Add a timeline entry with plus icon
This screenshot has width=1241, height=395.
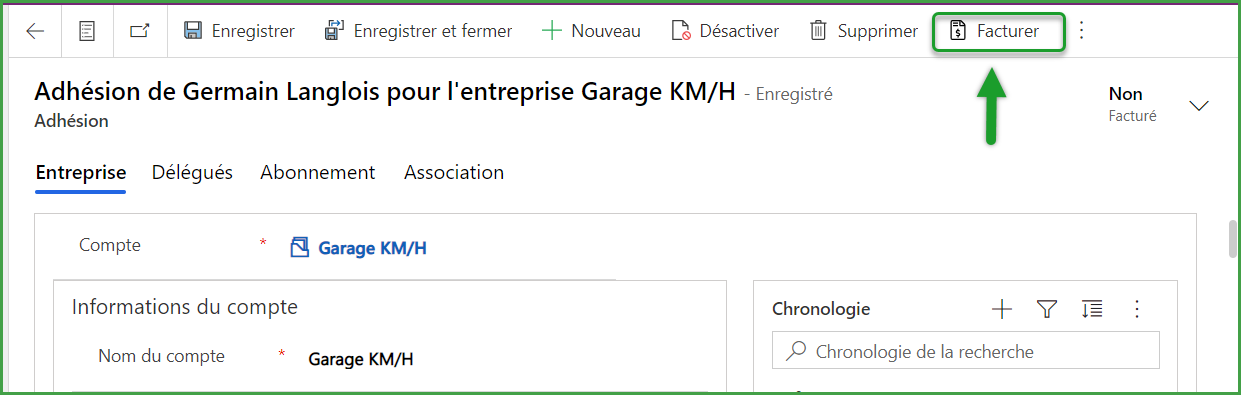(x=1002, y=309)
